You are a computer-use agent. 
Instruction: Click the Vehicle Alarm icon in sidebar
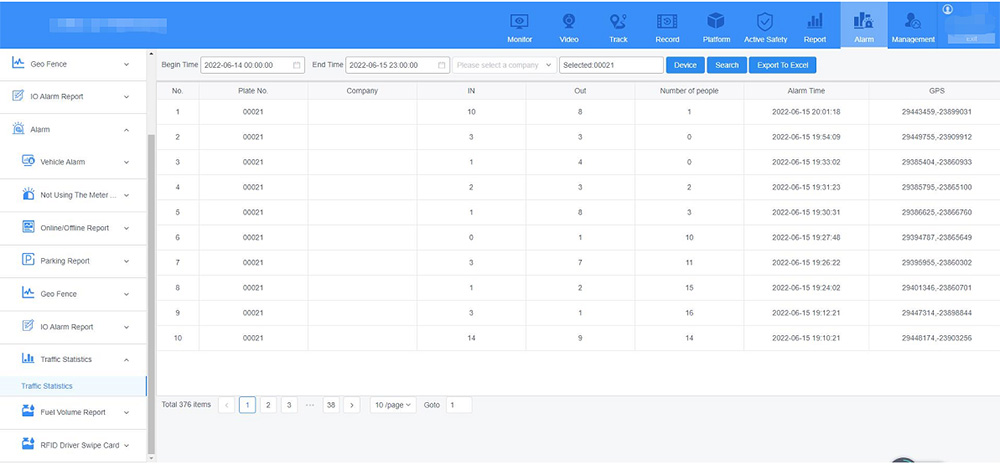28,161
